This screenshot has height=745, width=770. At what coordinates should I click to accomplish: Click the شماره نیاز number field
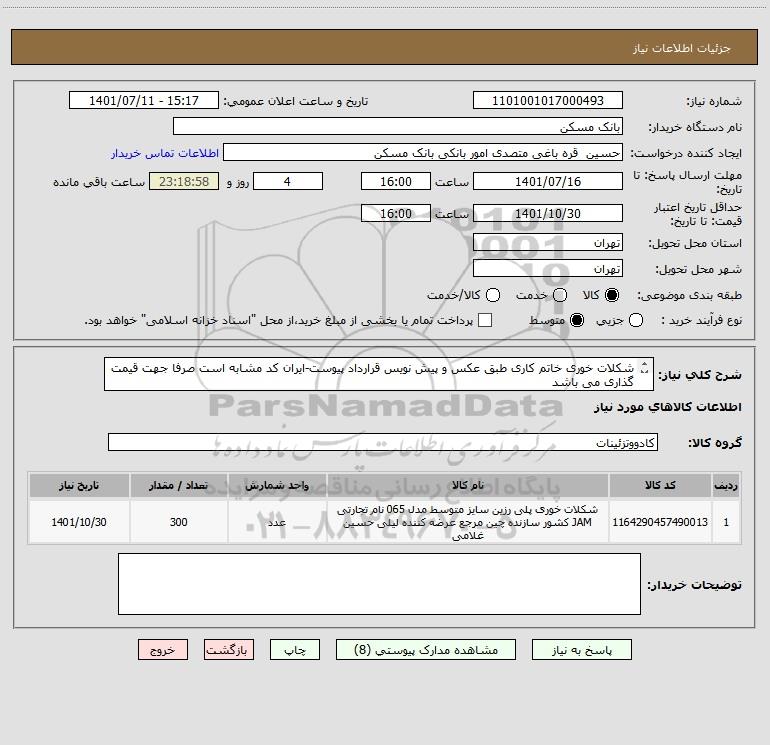click(x=548, y=101)
